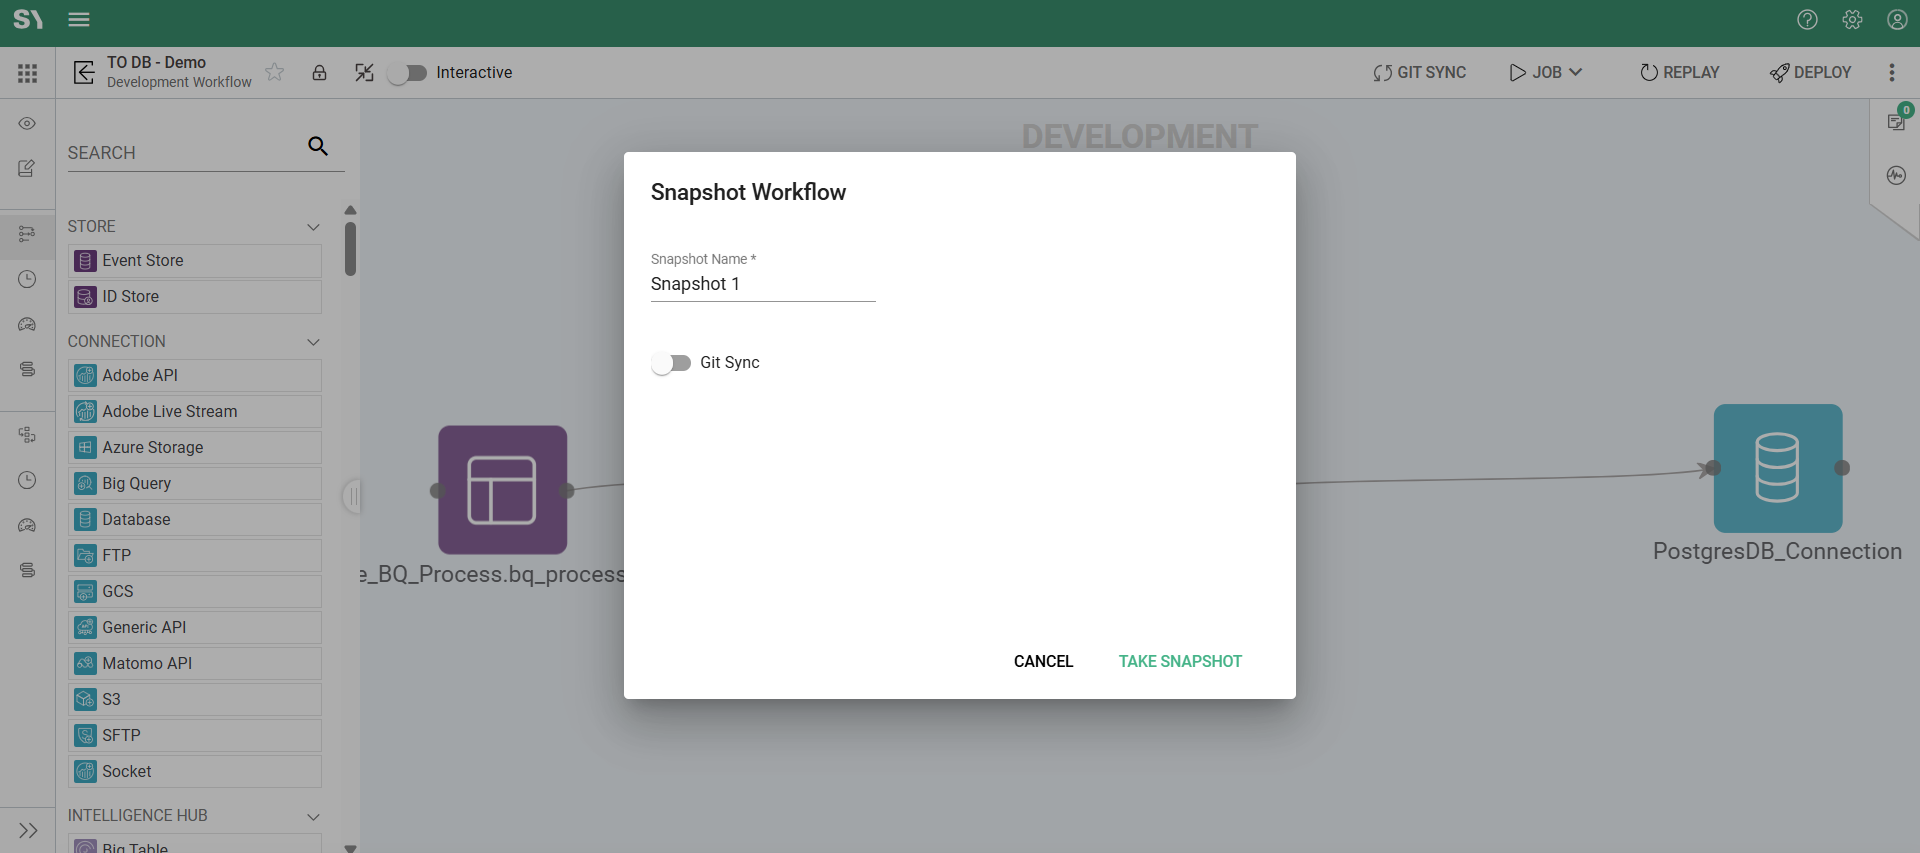Click the search magnifier icon
This screenshot has height=853, width=1920.
(318, 146)
